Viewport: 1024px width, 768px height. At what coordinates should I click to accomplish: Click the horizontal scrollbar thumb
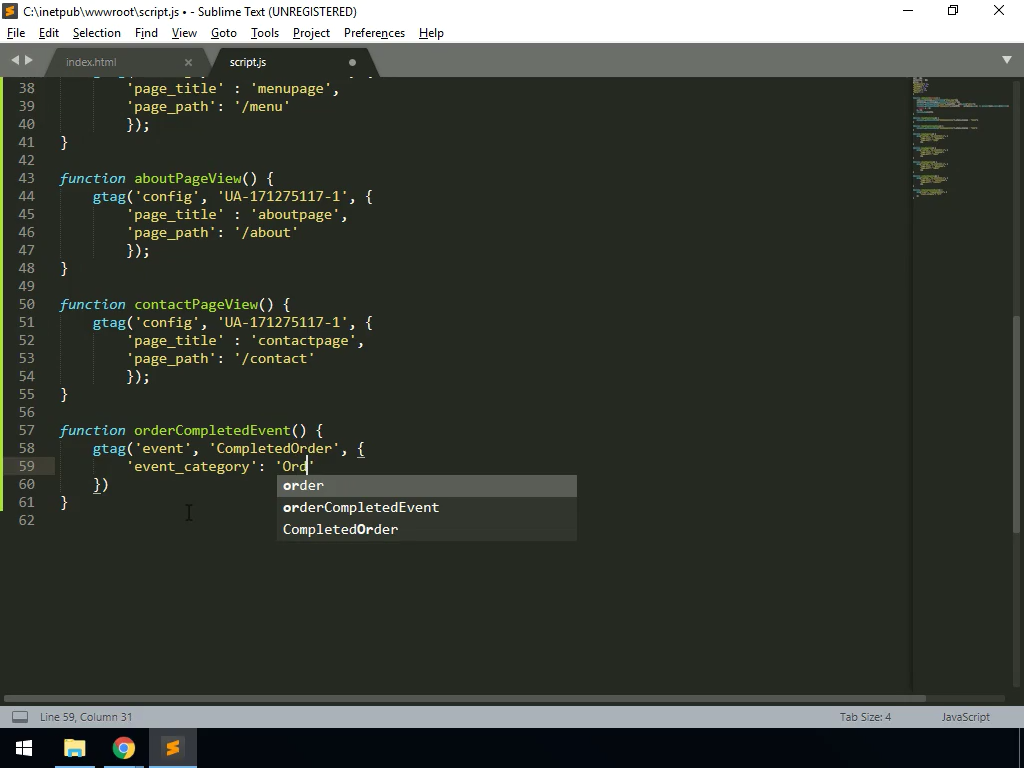click(x=465, y=698)
